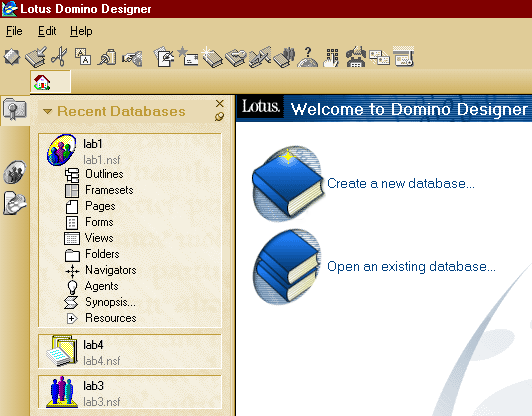Screen dimensions: 532x416
Task: Click the people globe bookmark sidebar icon
Action: pyautogui.click(x=15, y=172)
